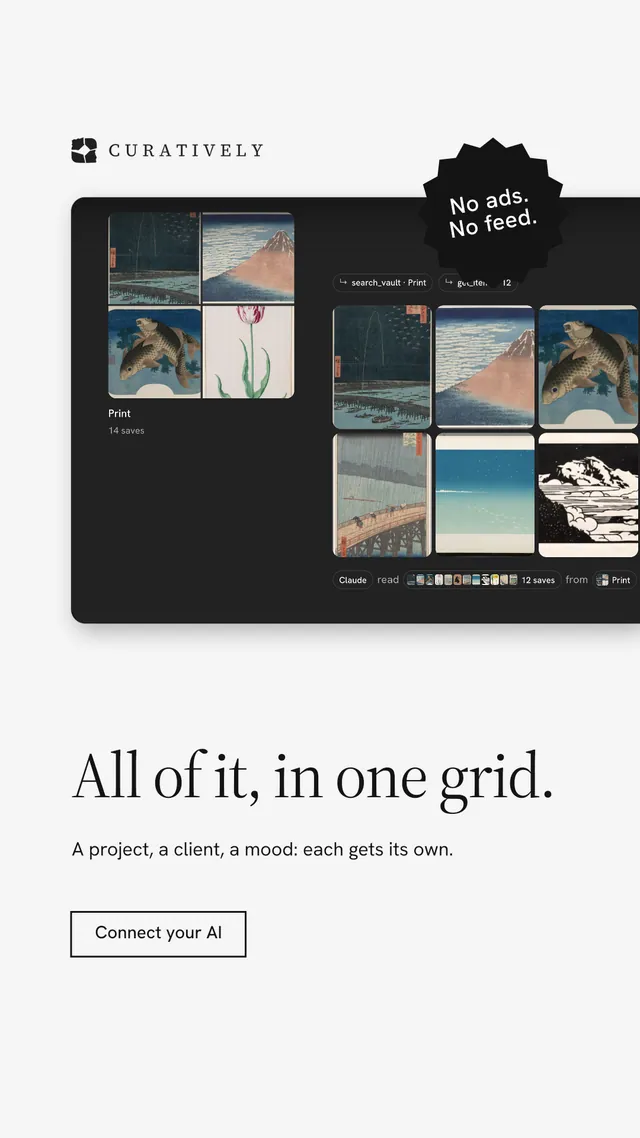Select the search_vault · Print chip
640x1138 pixels.
click(382, 282)
